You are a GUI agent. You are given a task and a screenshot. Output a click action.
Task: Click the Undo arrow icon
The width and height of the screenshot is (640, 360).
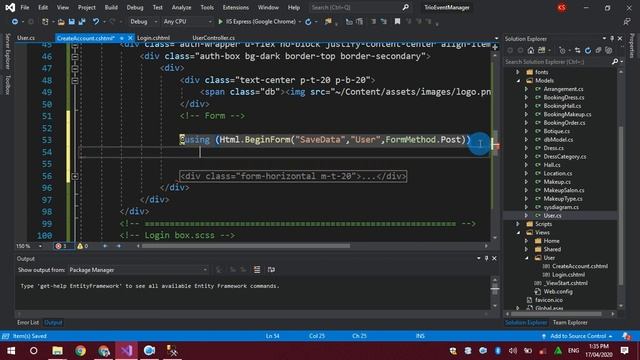tap(96, 22)
